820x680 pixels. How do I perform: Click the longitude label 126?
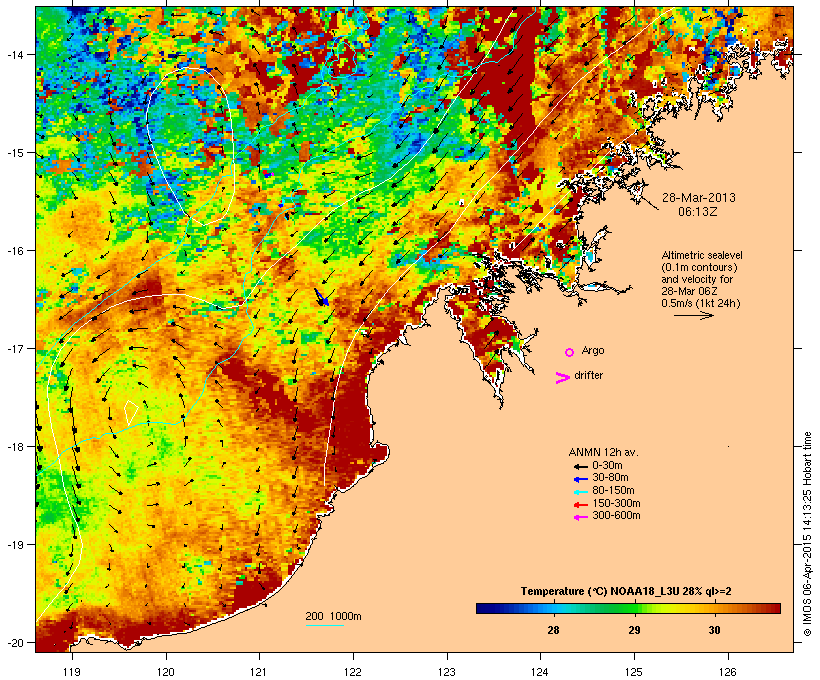point(727,672)
